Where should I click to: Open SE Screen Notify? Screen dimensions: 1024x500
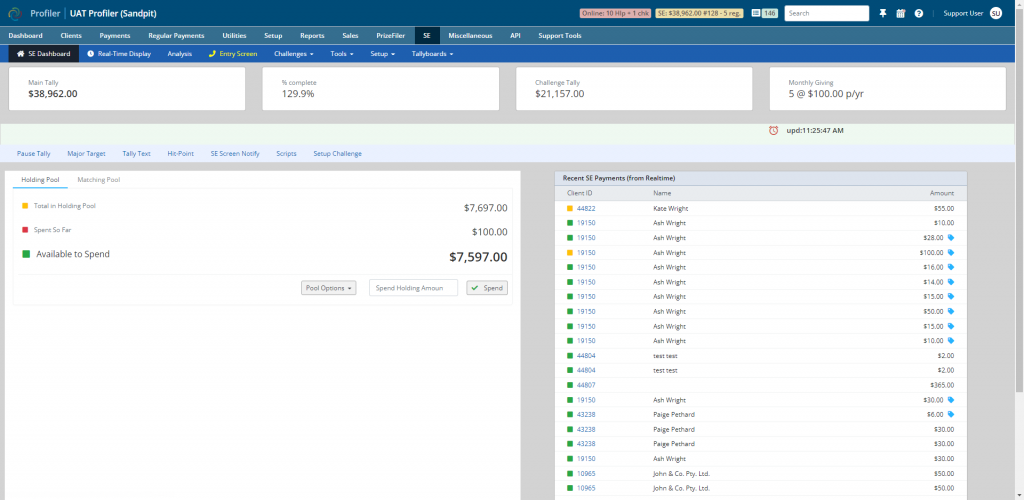pos(235,153)
